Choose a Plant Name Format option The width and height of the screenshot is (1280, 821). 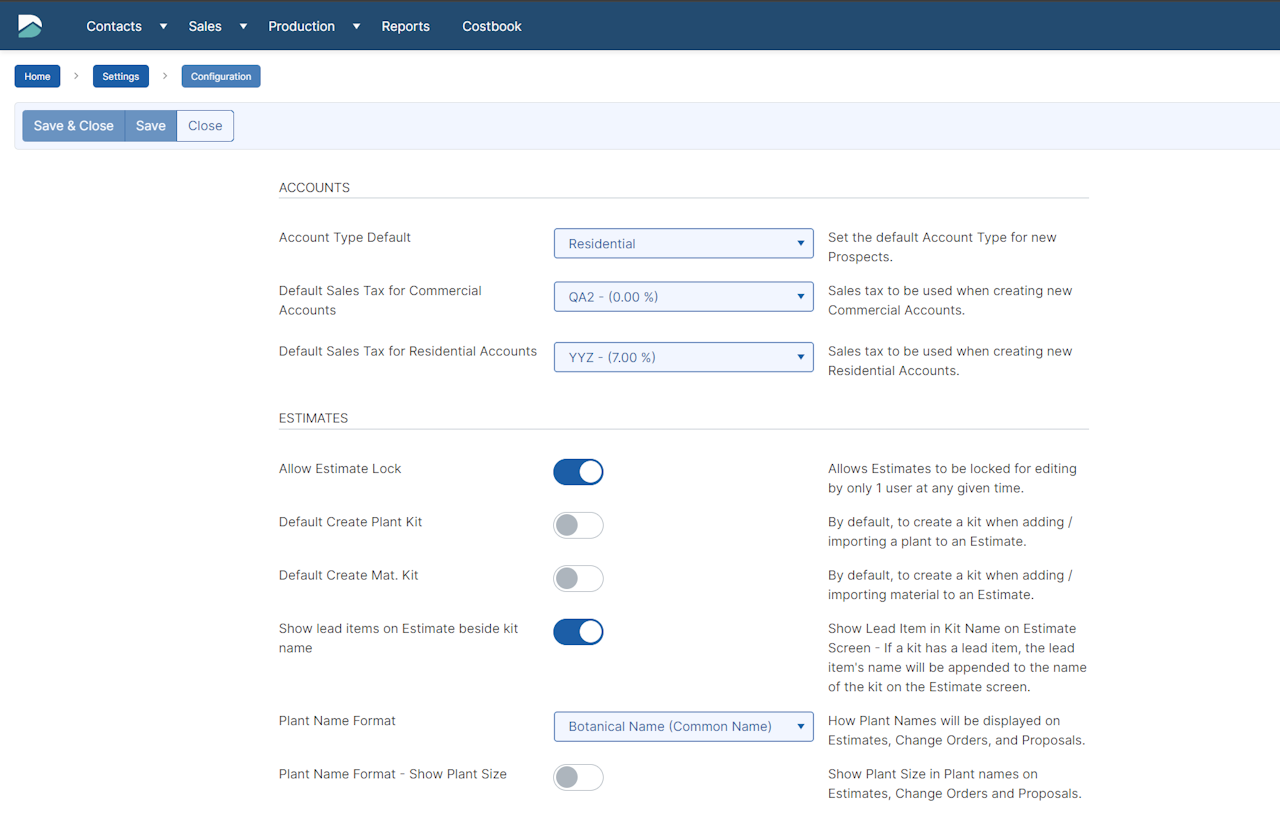coord(683,727)
